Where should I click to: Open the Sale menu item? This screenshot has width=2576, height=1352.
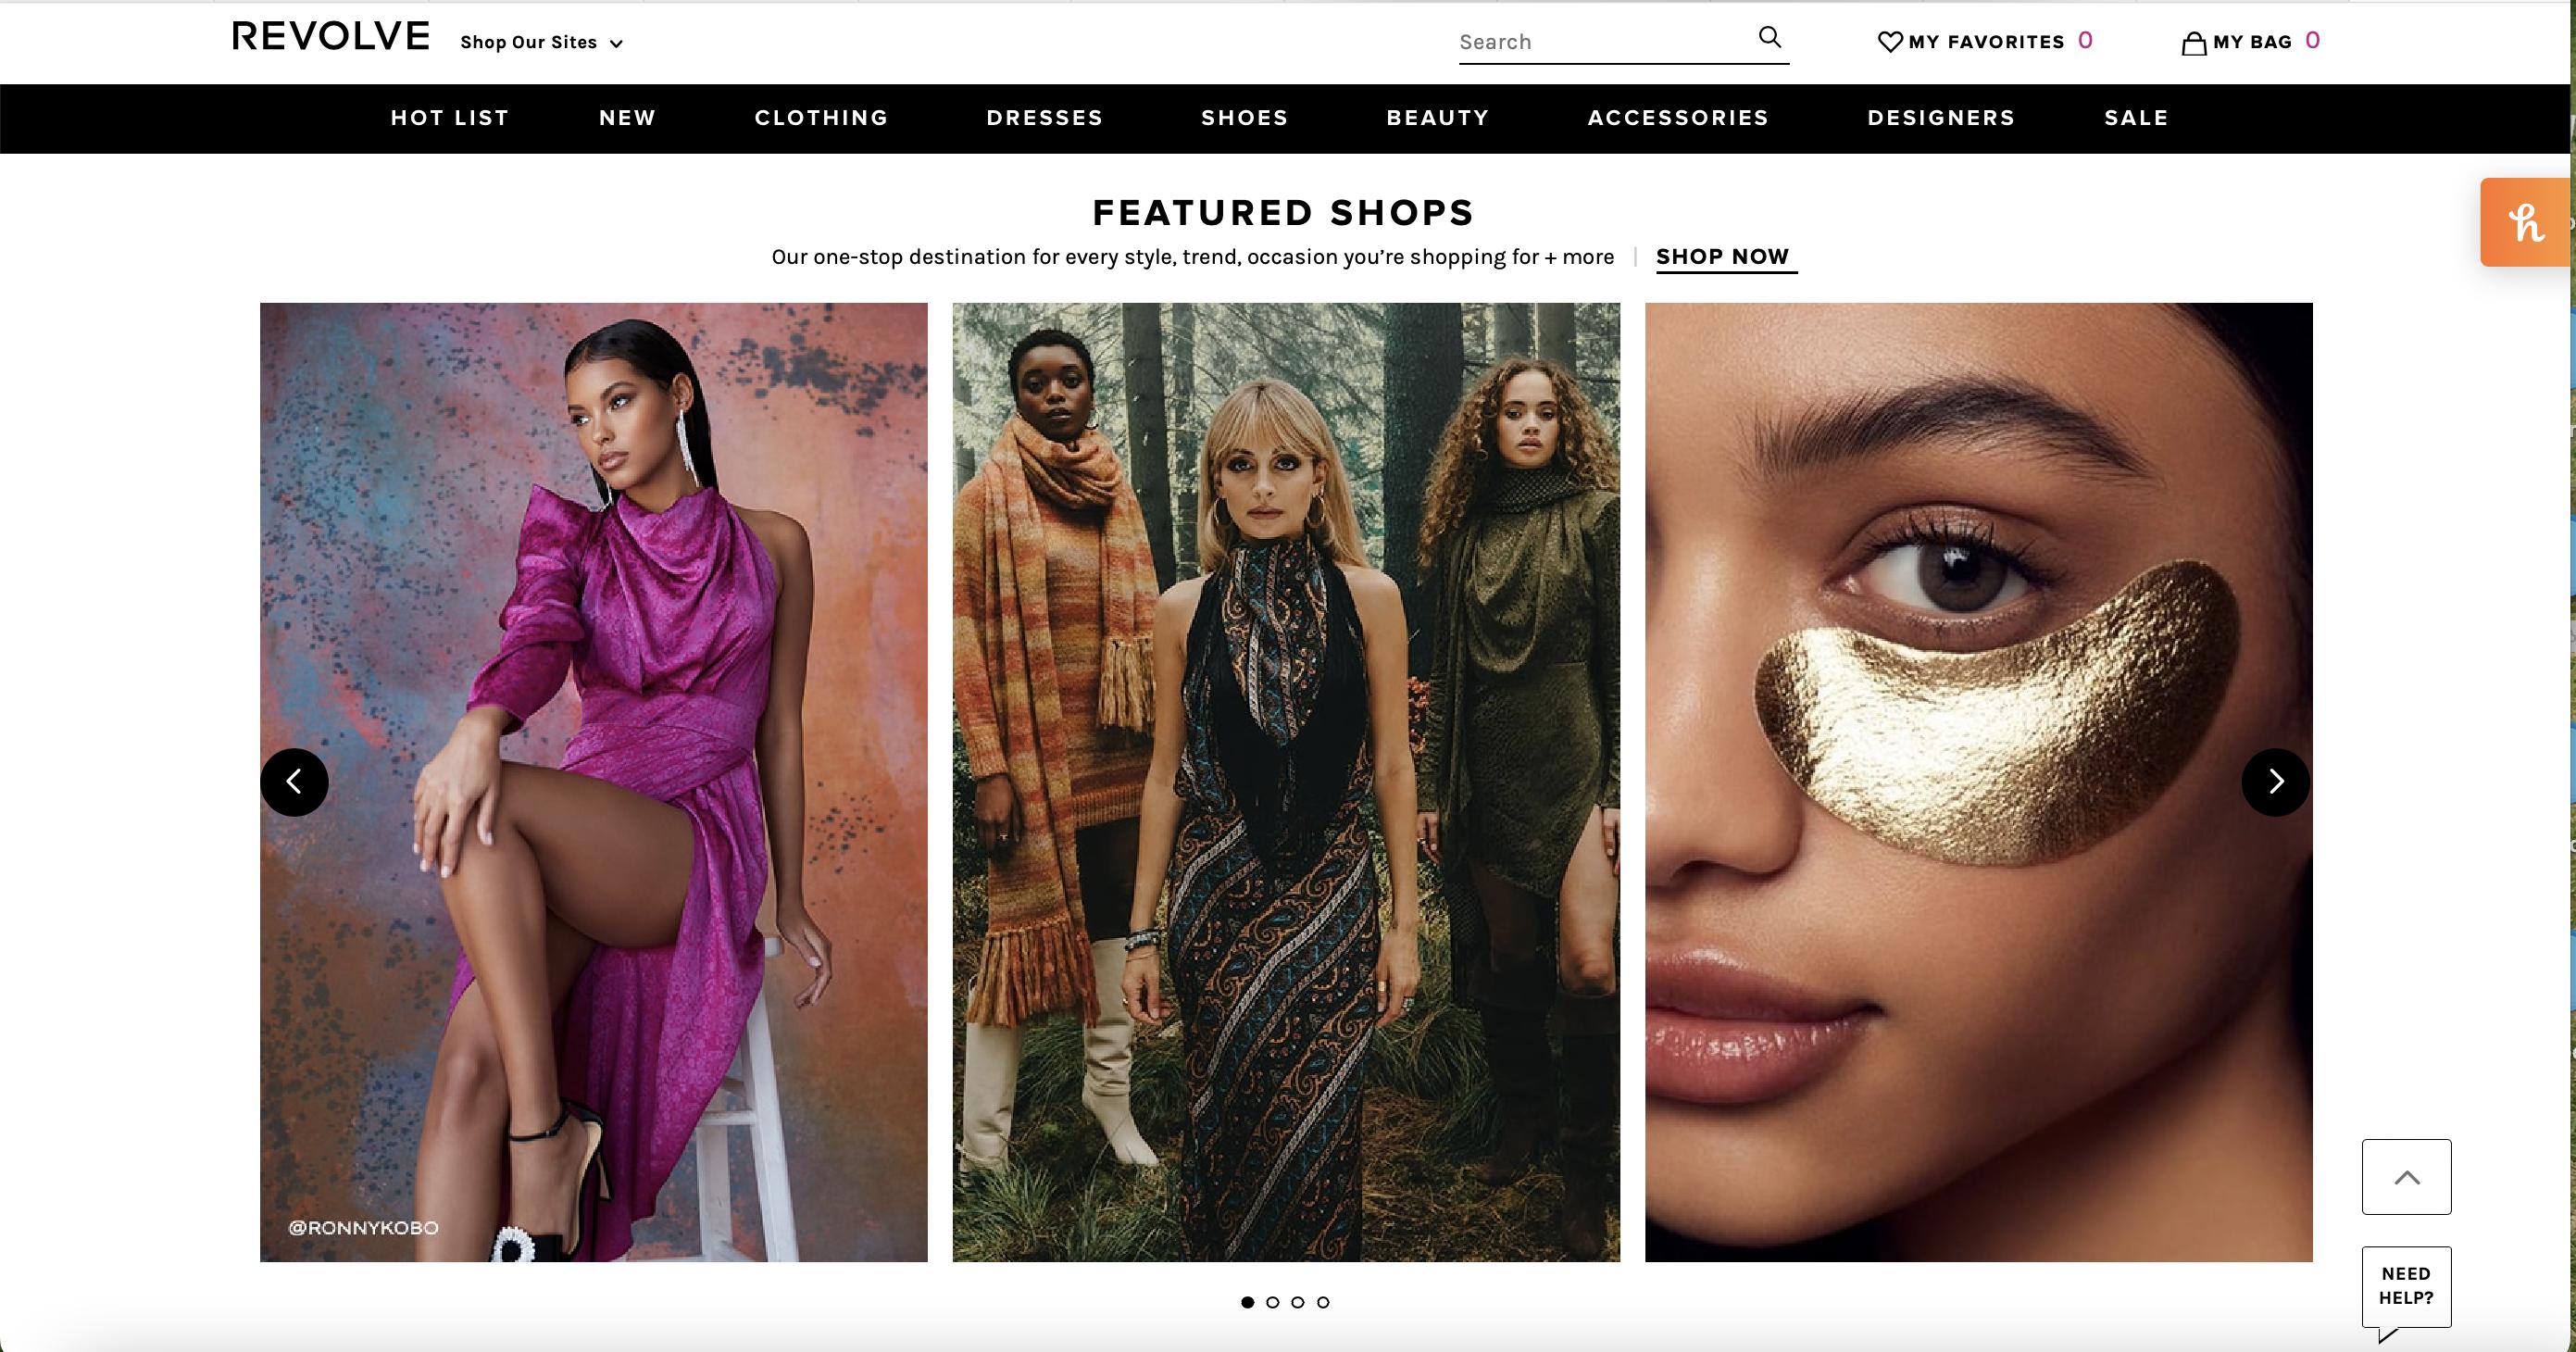click(2136, 118)
